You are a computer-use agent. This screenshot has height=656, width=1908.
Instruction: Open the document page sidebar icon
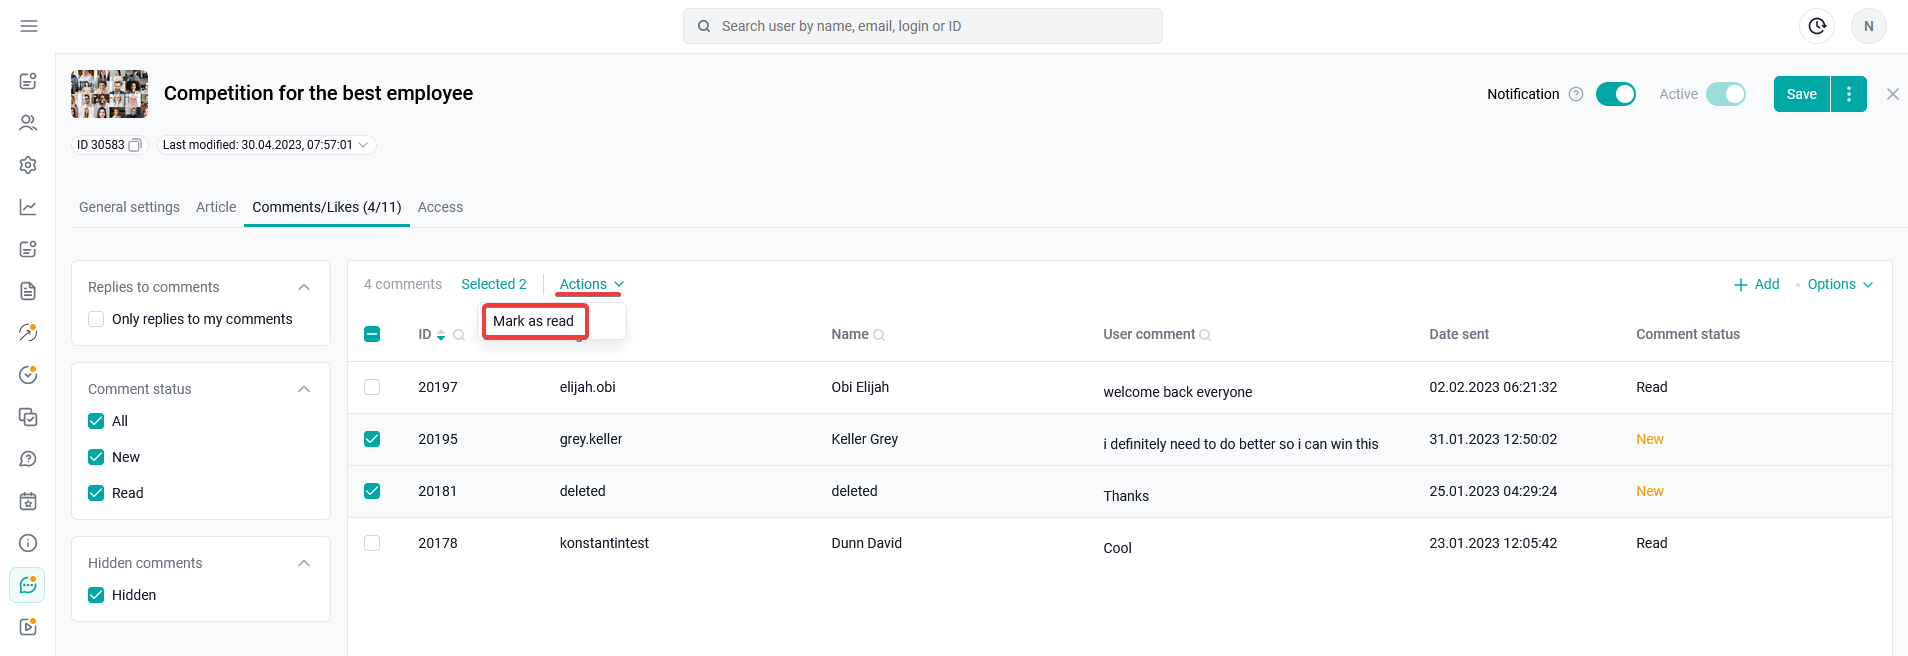28,291
